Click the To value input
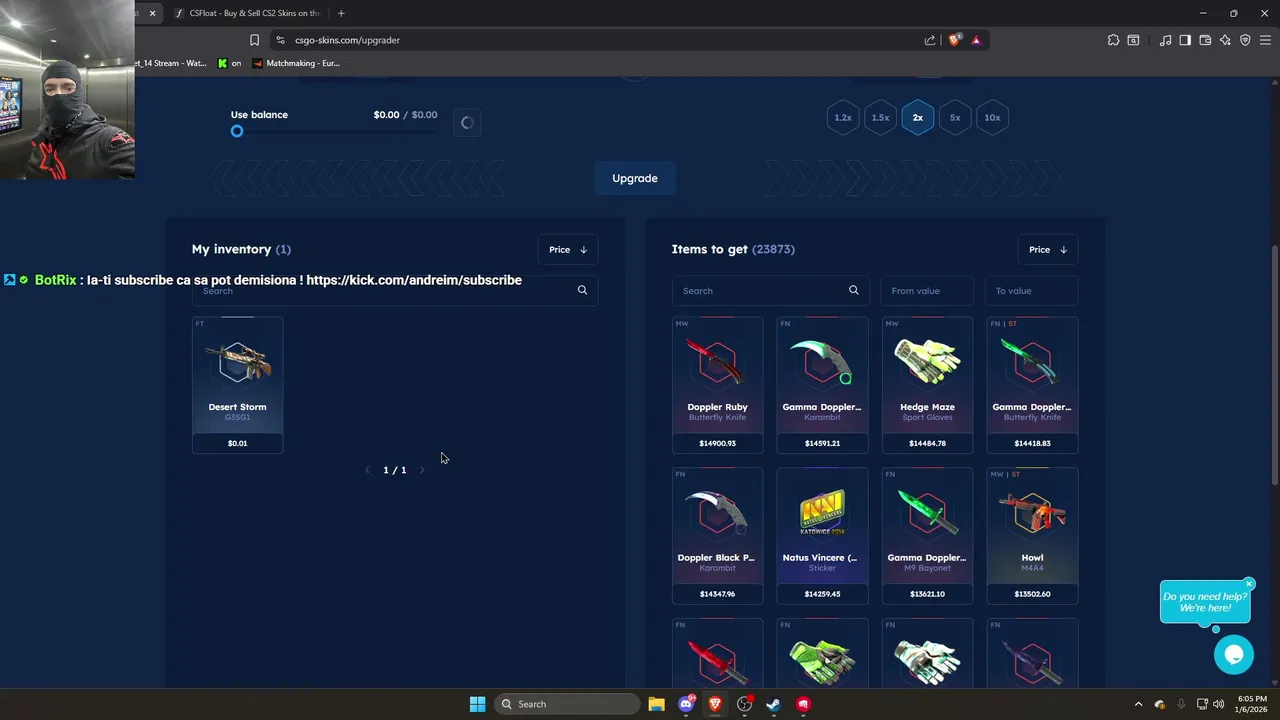1280x720 pixels. (x=1032, y=290)
